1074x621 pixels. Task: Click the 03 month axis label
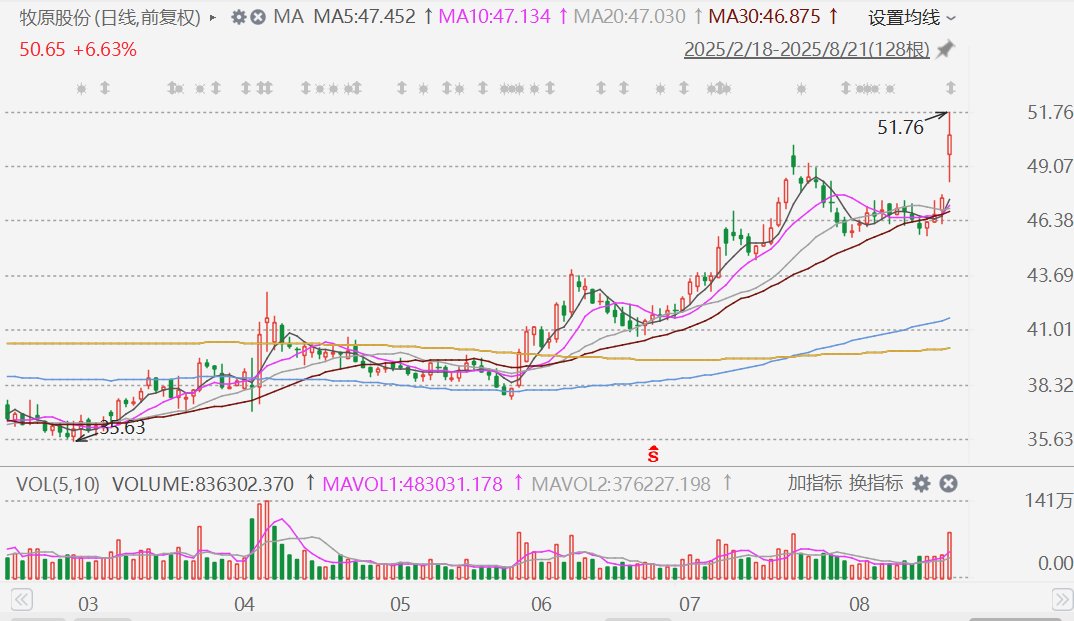[88, 604]
